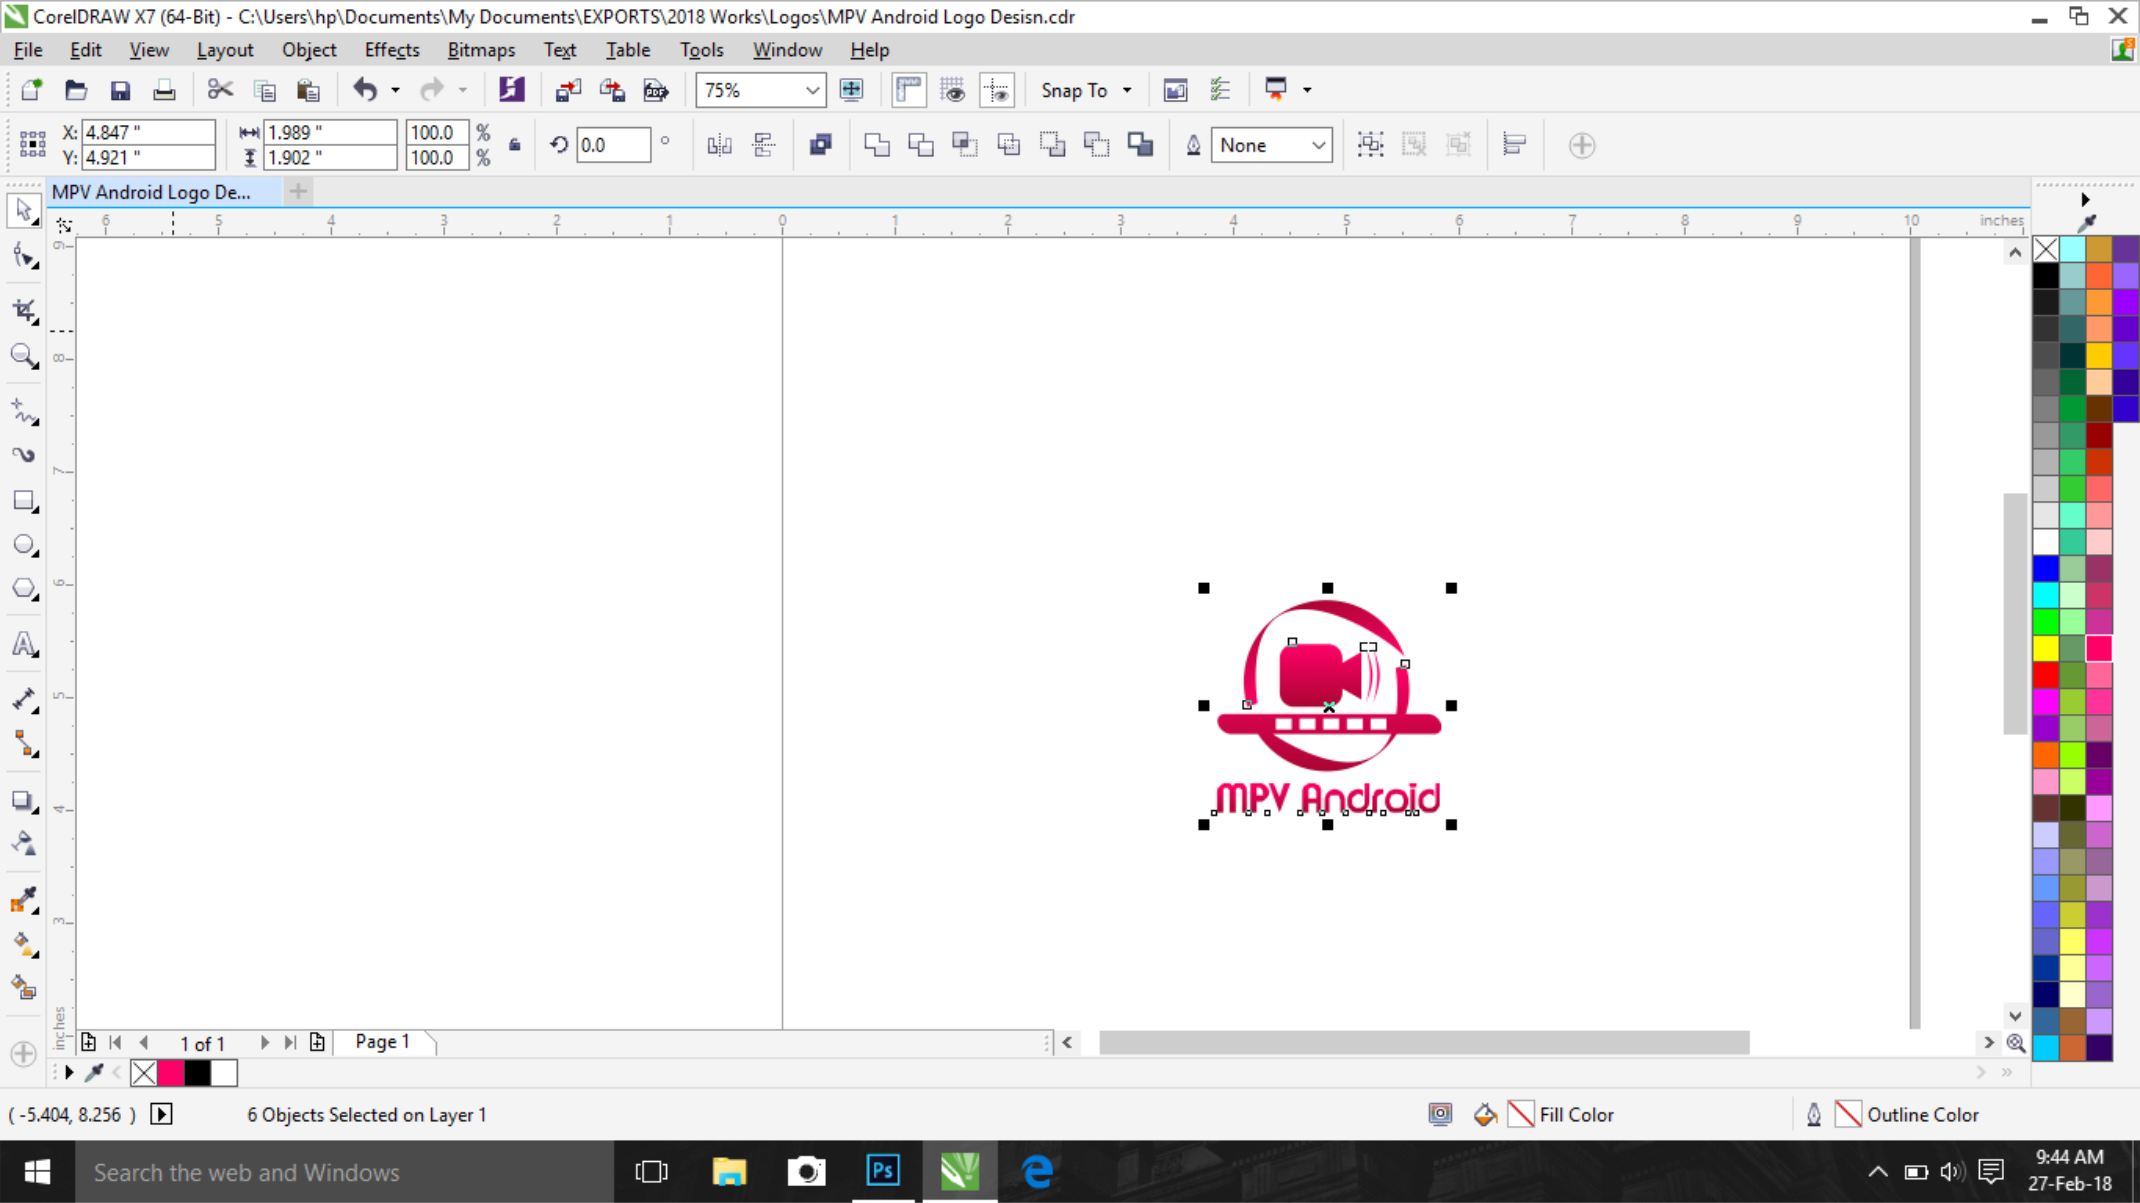Viewport: 2140px width, 1203px height.
Task: Select the Zoom tool in toolbox
Action: tap(24, 356)
